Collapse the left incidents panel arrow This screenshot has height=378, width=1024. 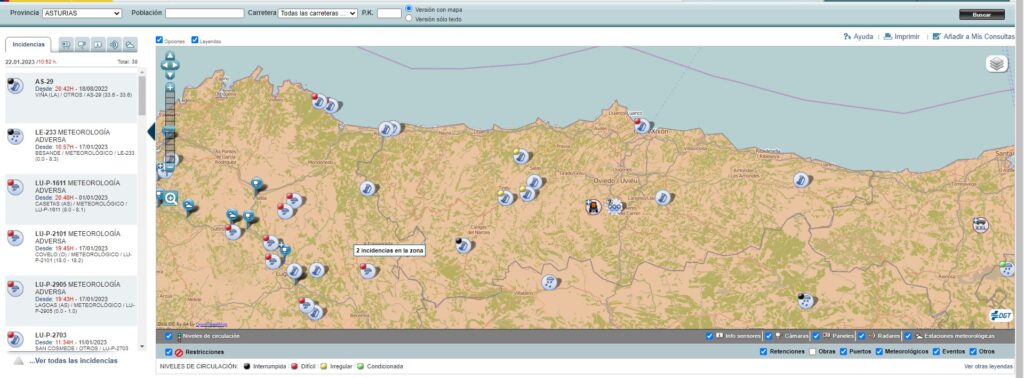(x=151, y=131)
